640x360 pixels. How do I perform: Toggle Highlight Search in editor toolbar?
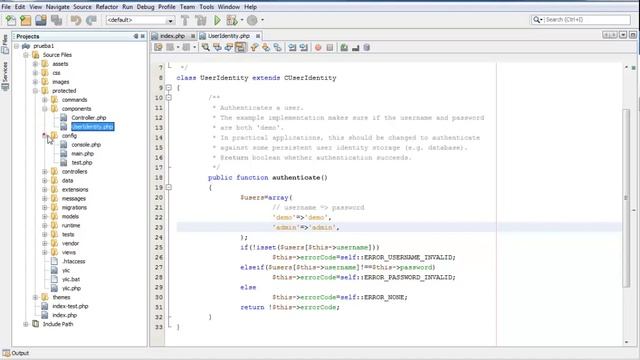pos(240,47)
